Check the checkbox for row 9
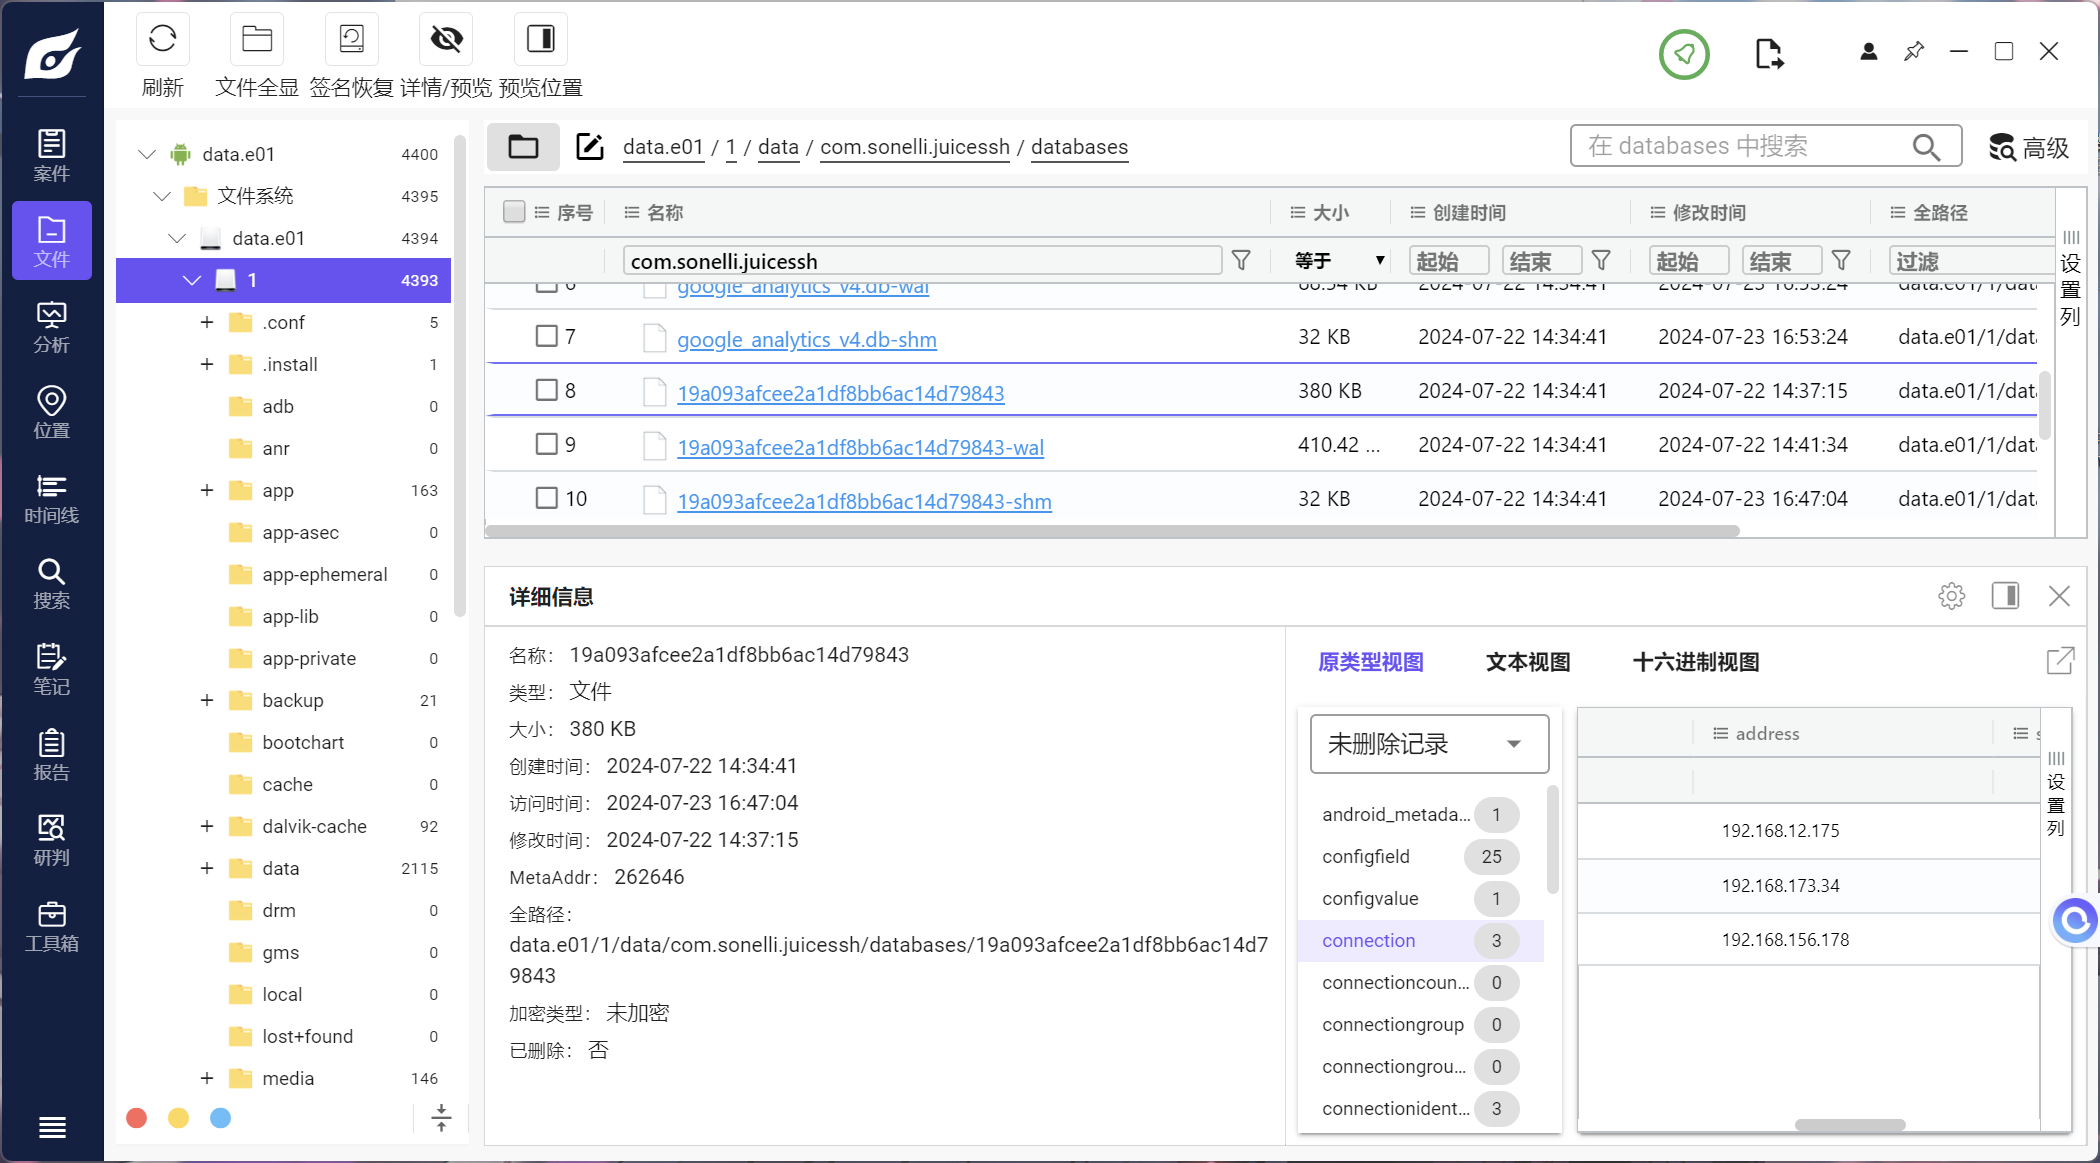 546,444
